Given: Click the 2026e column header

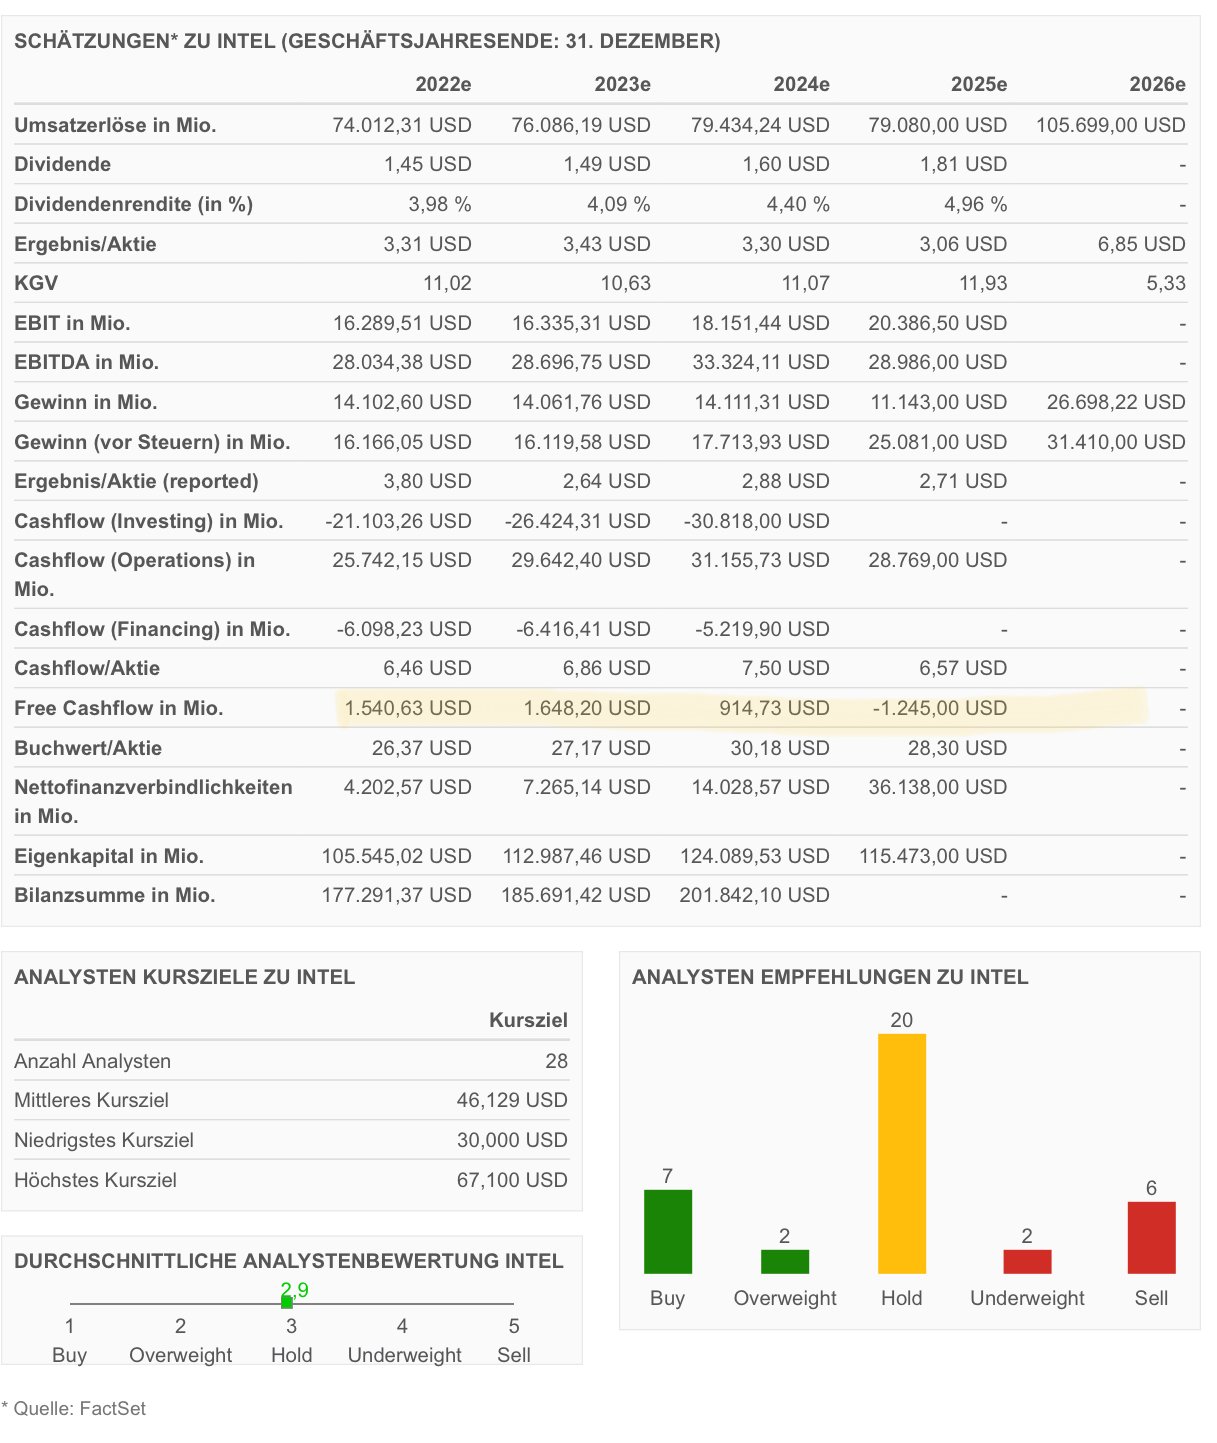Looking at the screenshot, I should click(x=1157, y=84).
